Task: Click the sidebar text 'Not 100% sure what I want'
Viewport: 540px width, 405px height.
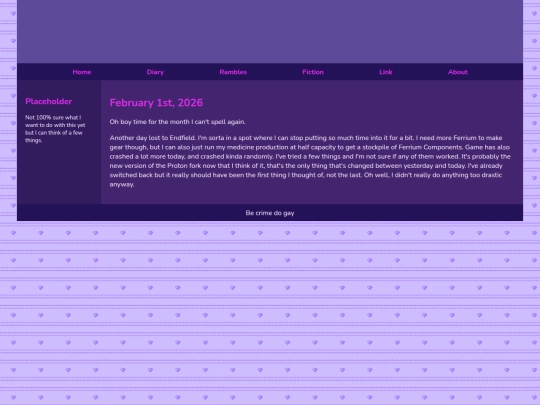Action: (55, 129)
